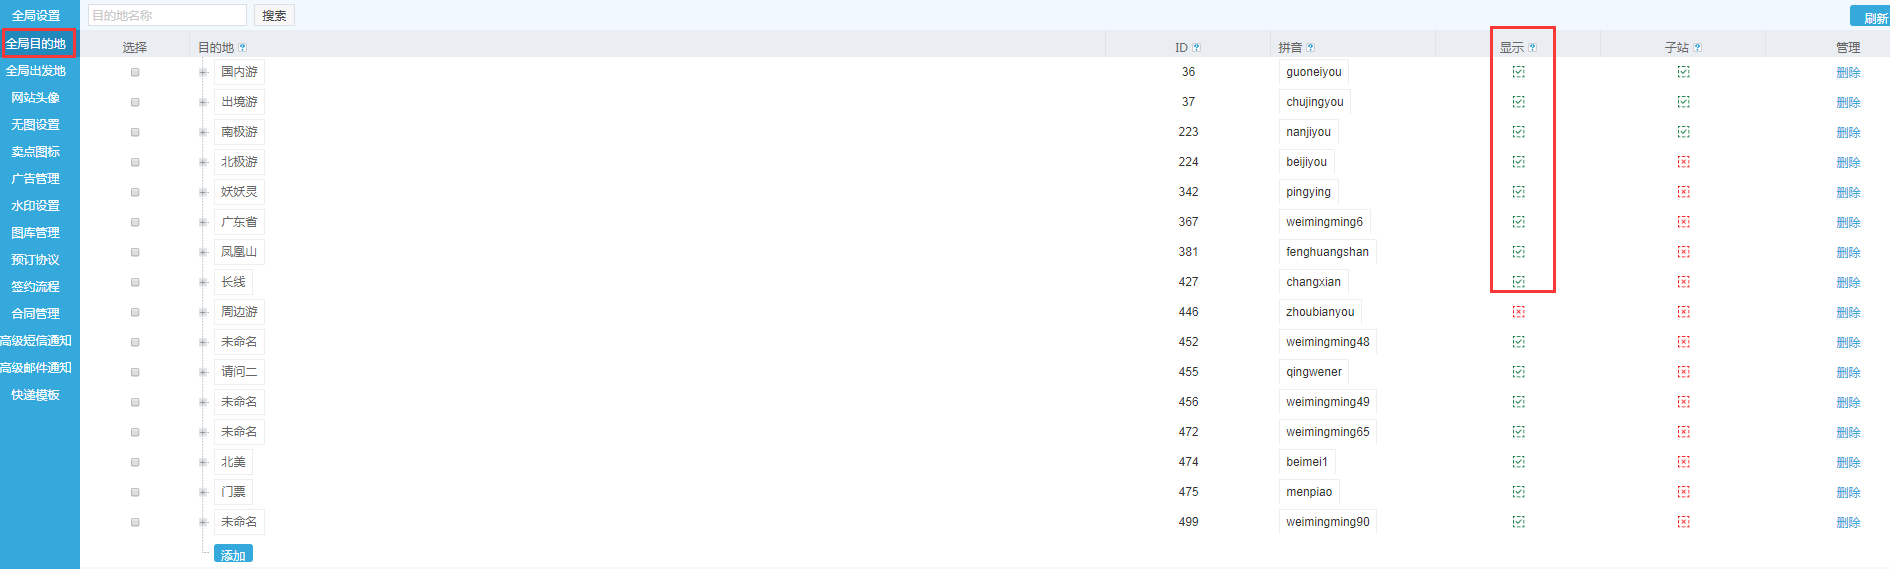Click the 搜索 search button

[x=274, y=16]
